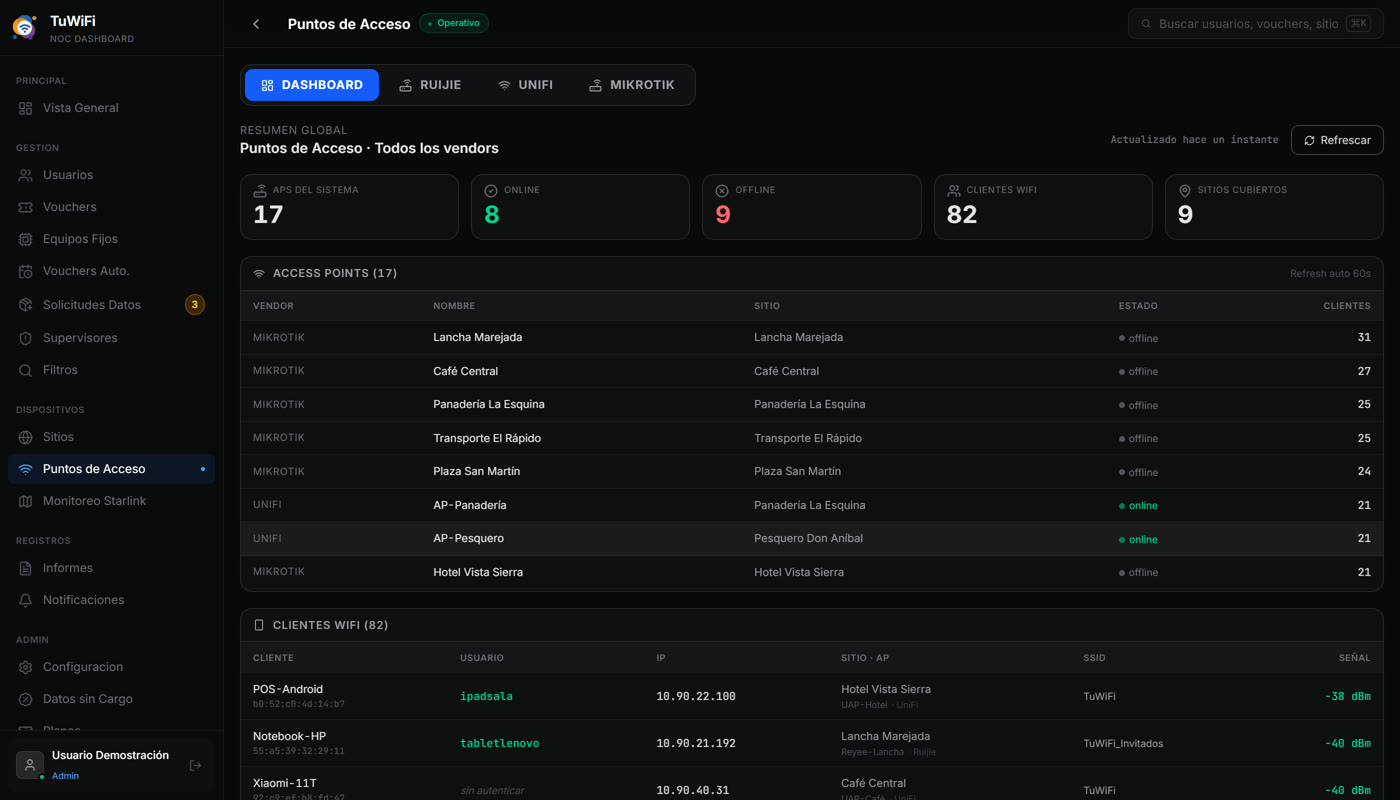Image resolution: width=1400 pixels, height=800 pixels.
Task: Click the Vendor column header
Action: coord(273,306)
